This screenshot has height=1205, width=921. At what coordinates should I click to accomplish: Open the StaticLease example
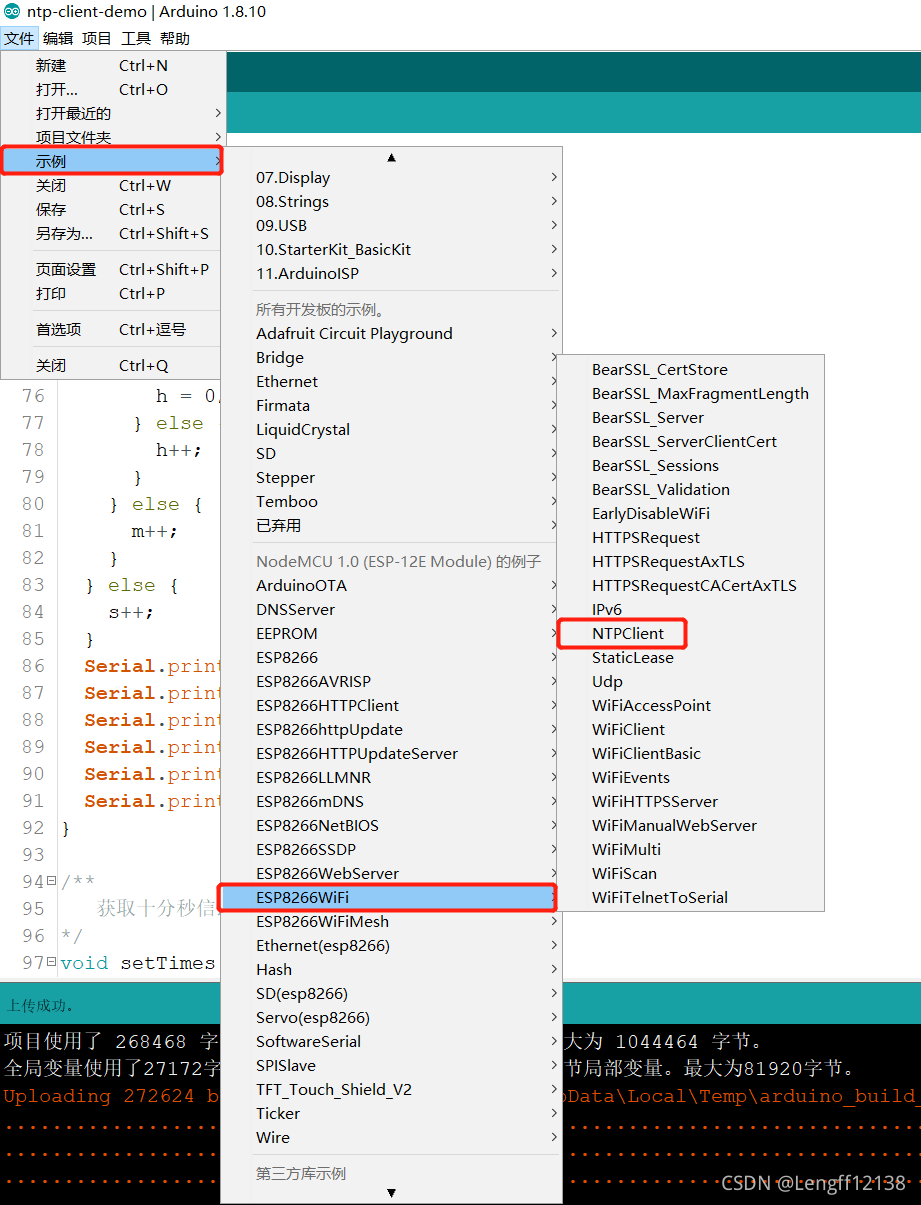click(x=690, y=657)
